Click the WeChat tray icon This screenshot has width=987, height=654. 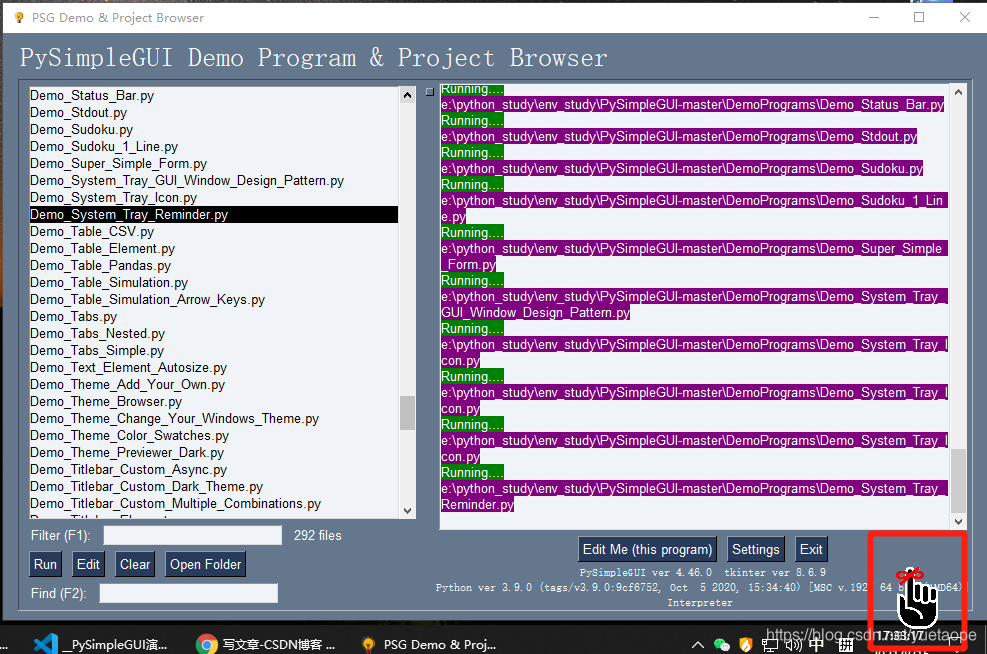pyautogui.click(x=721, y=645)
